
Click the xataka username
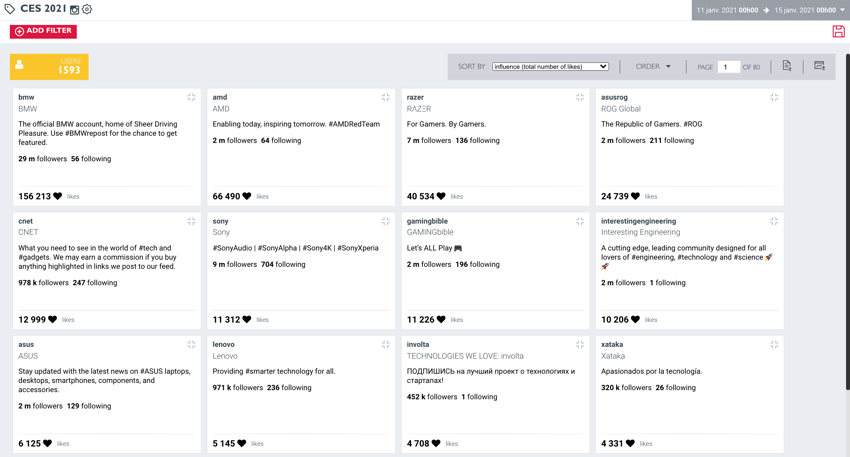tap(612, 345)
